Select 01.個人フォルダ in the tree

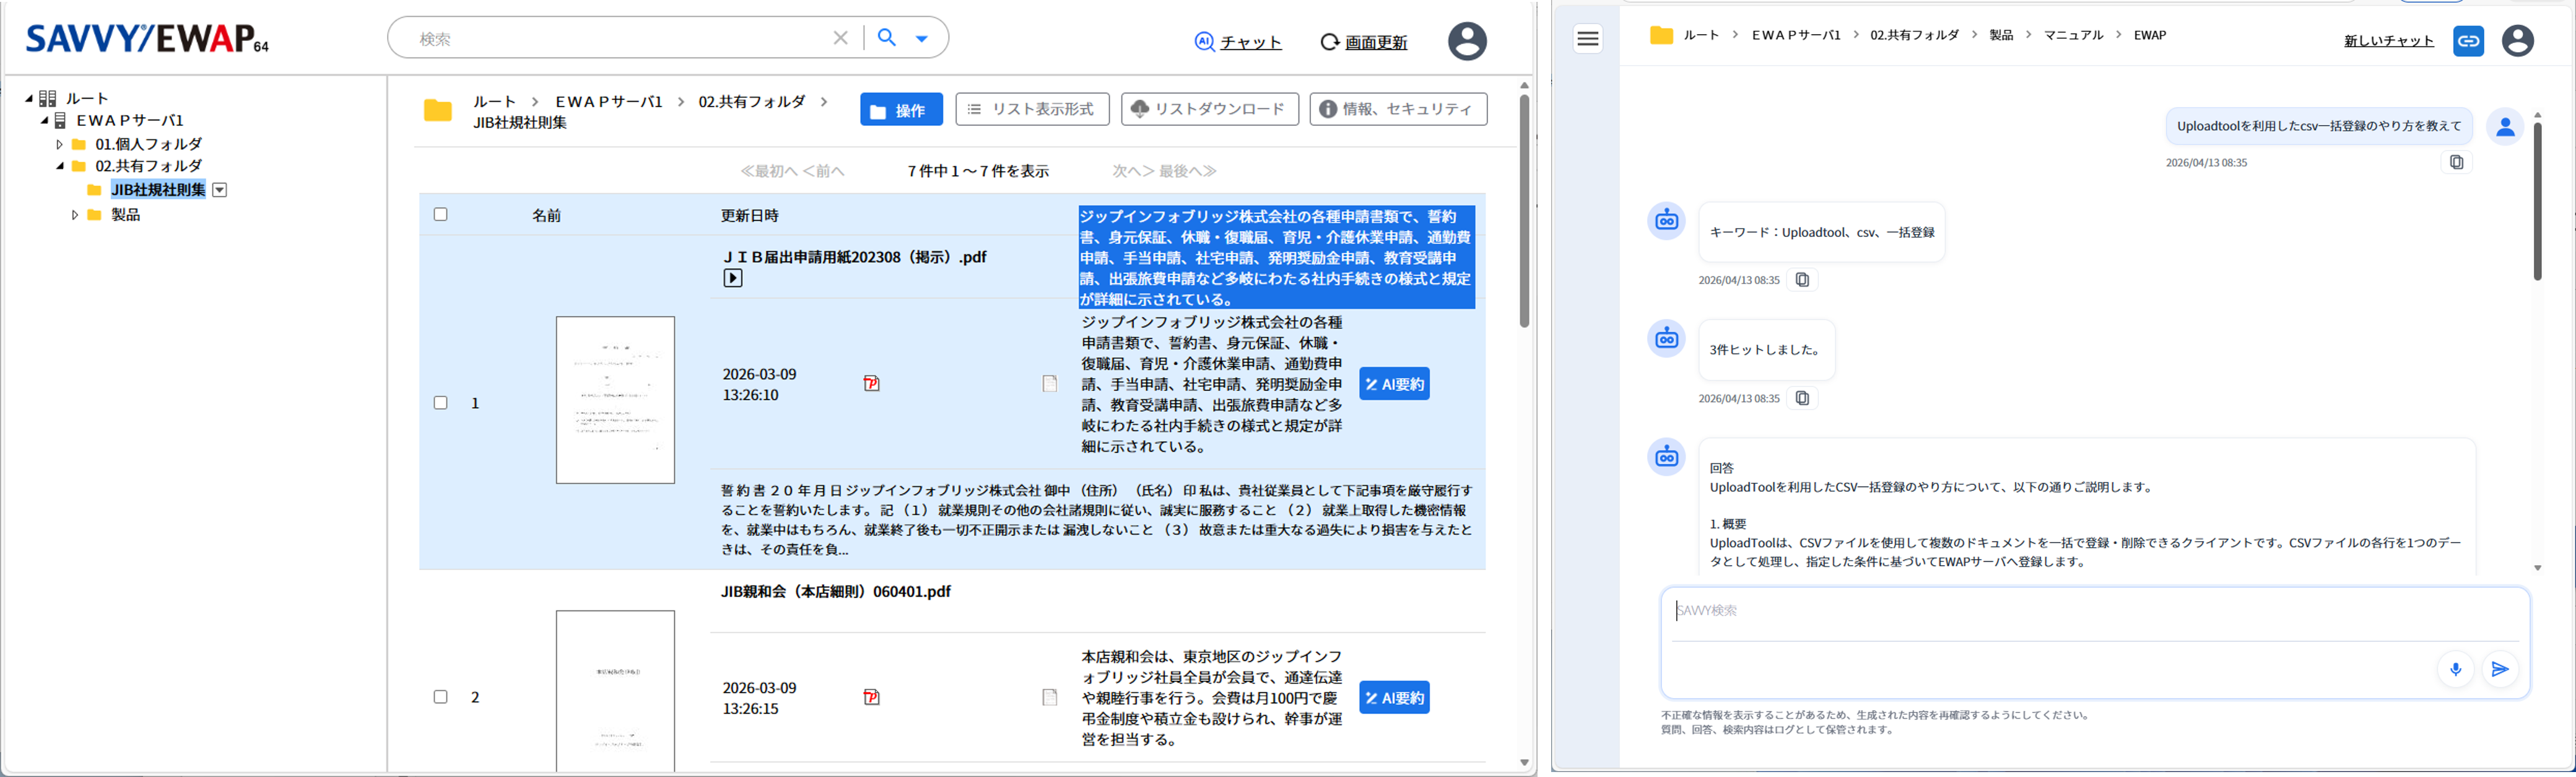click(x=148, y=144)
